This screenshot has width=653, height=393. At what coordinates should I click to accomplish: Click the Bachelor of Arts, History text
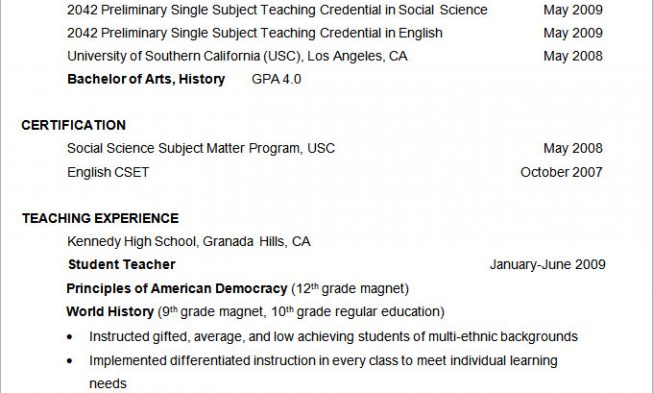pos(146,79)
